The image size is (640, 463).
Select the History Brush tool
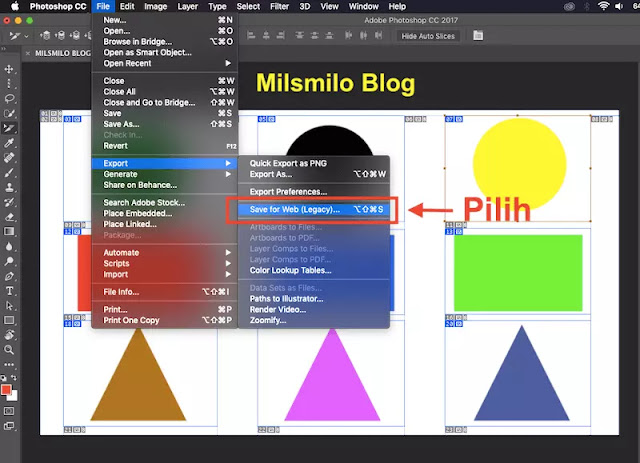(9, 202)
